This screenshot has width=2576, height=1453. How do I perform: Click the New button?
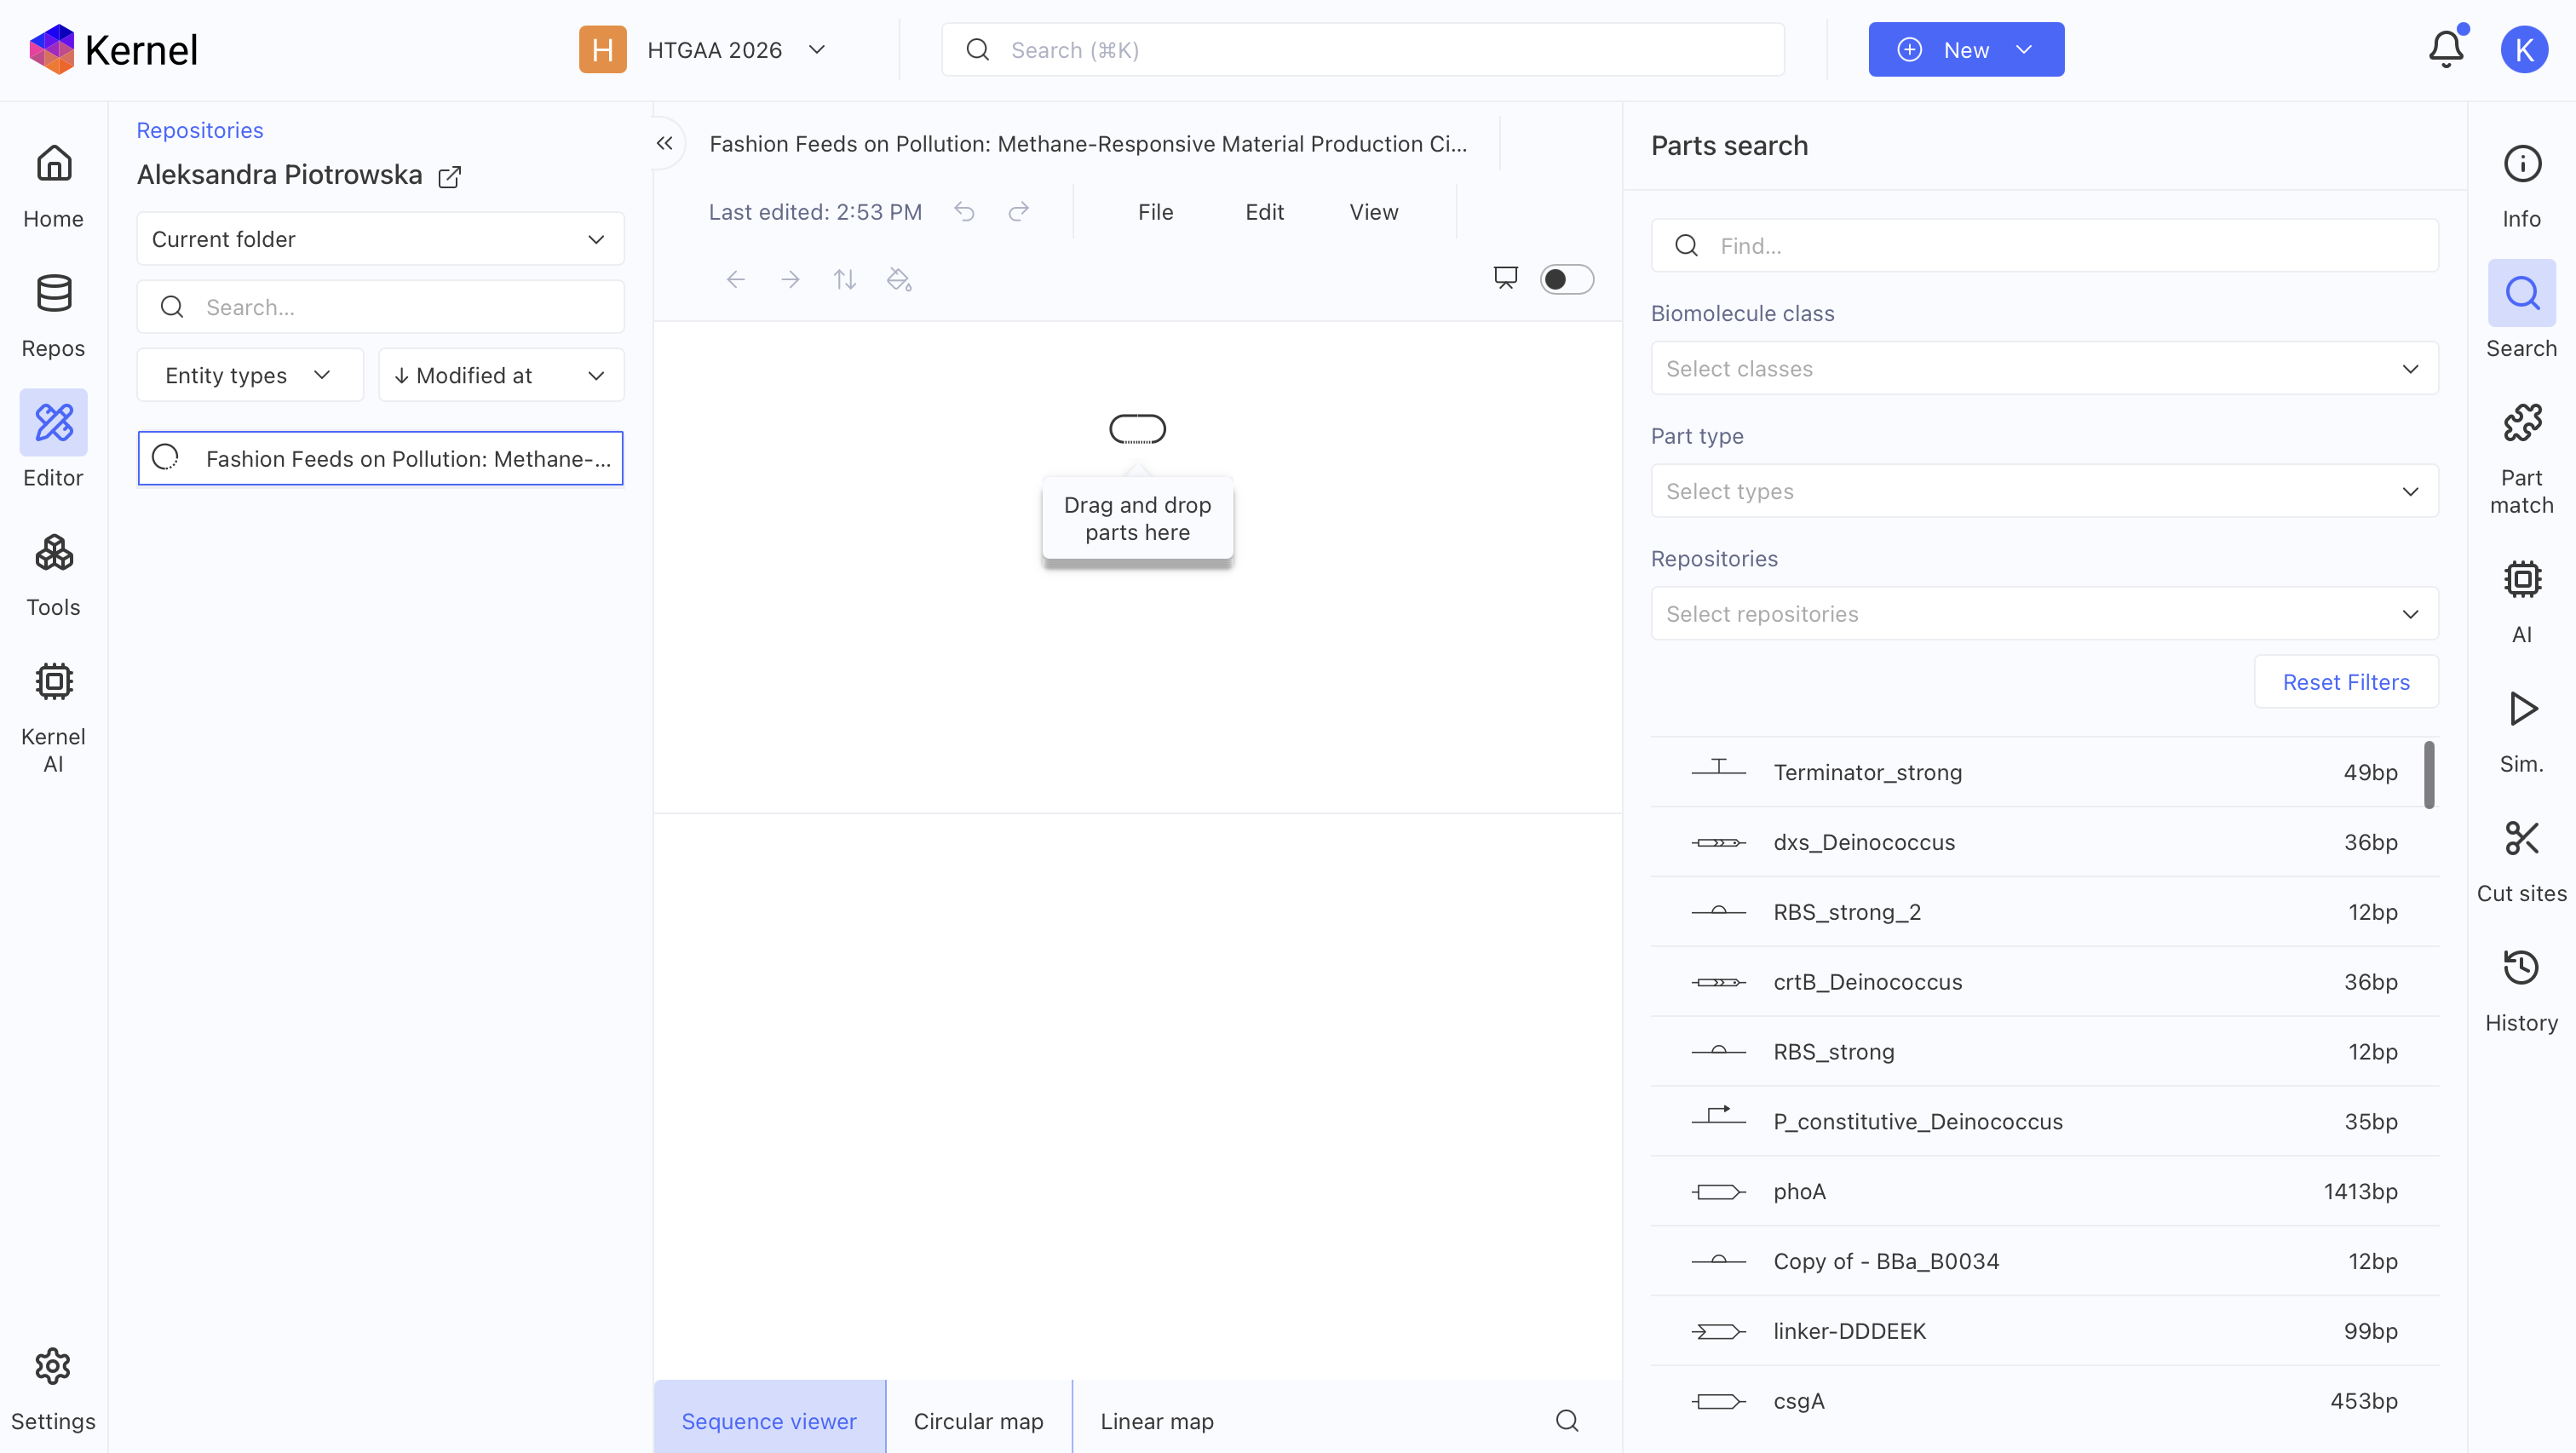tap(1966, 50)
